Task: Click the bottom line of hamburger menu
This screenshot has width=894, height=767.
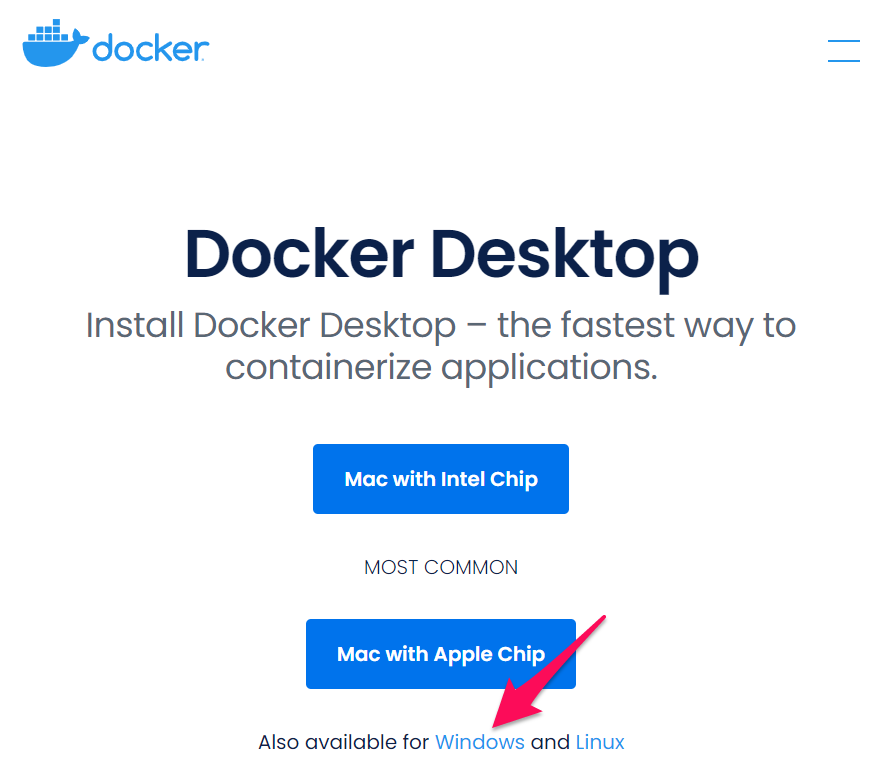Action: point(844,60)
